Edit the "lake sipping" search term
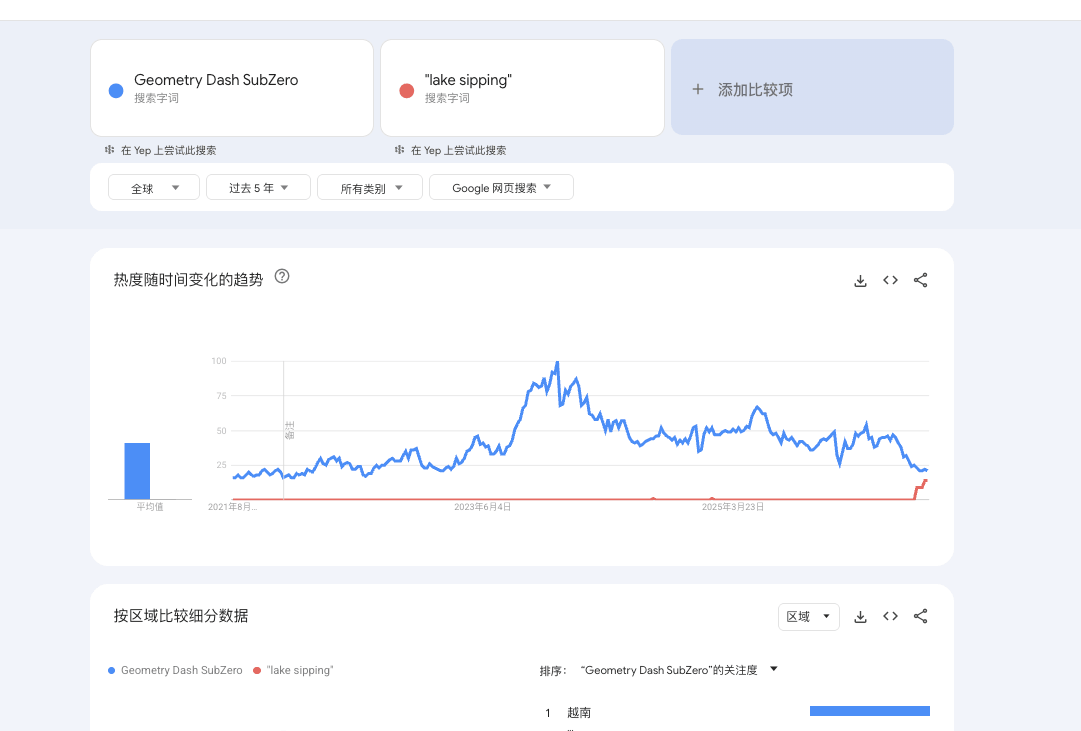This screenshot has width=1081, height=731. click(522, 88)
